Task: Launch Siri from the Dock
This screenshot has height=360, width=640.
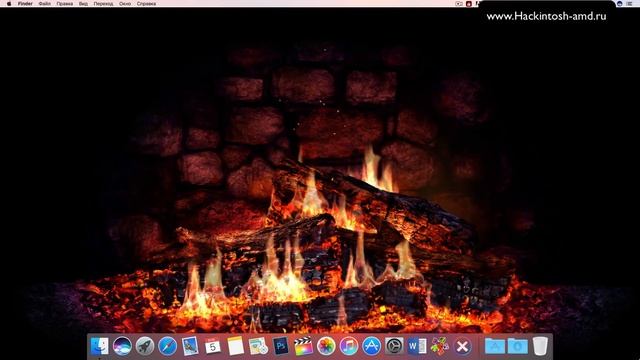Action: click(x=122, y=347)
